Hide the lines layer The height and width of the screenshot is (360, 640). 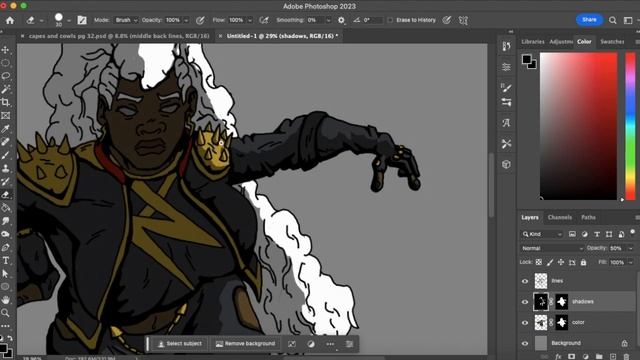[525, 281]
